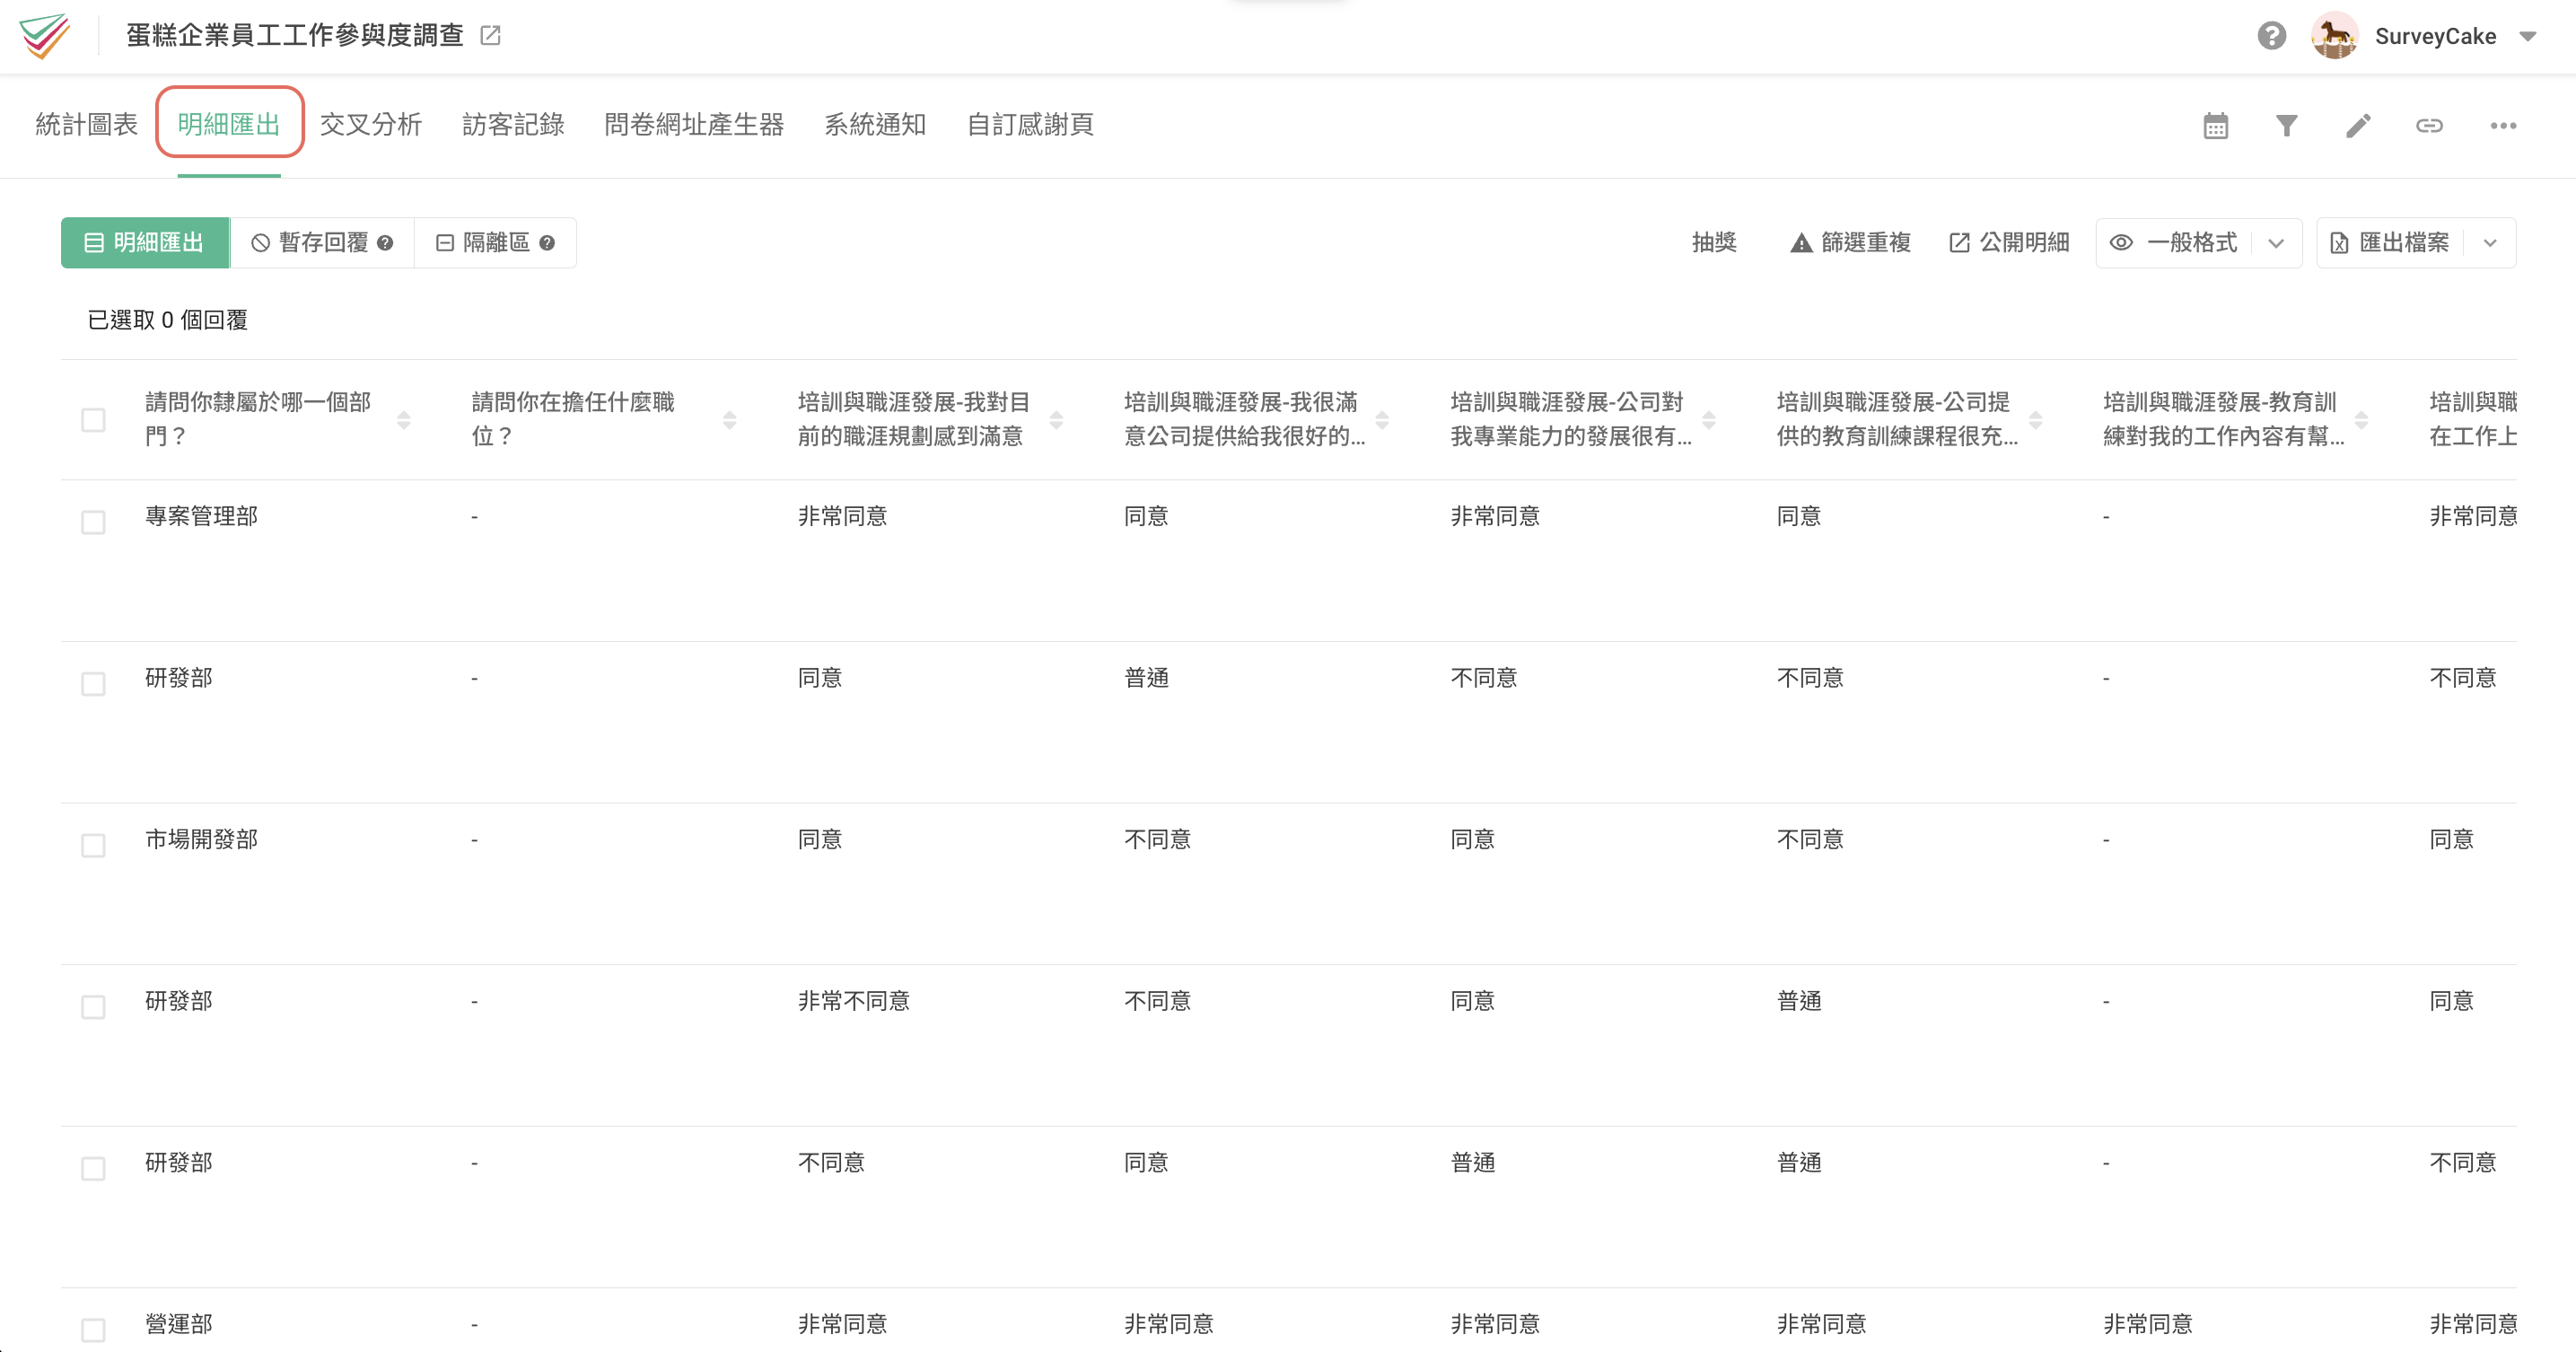The height and width of the screenshot is (1352, 2576).
Task: Open the survey link icon
Action: point(2430,125)
